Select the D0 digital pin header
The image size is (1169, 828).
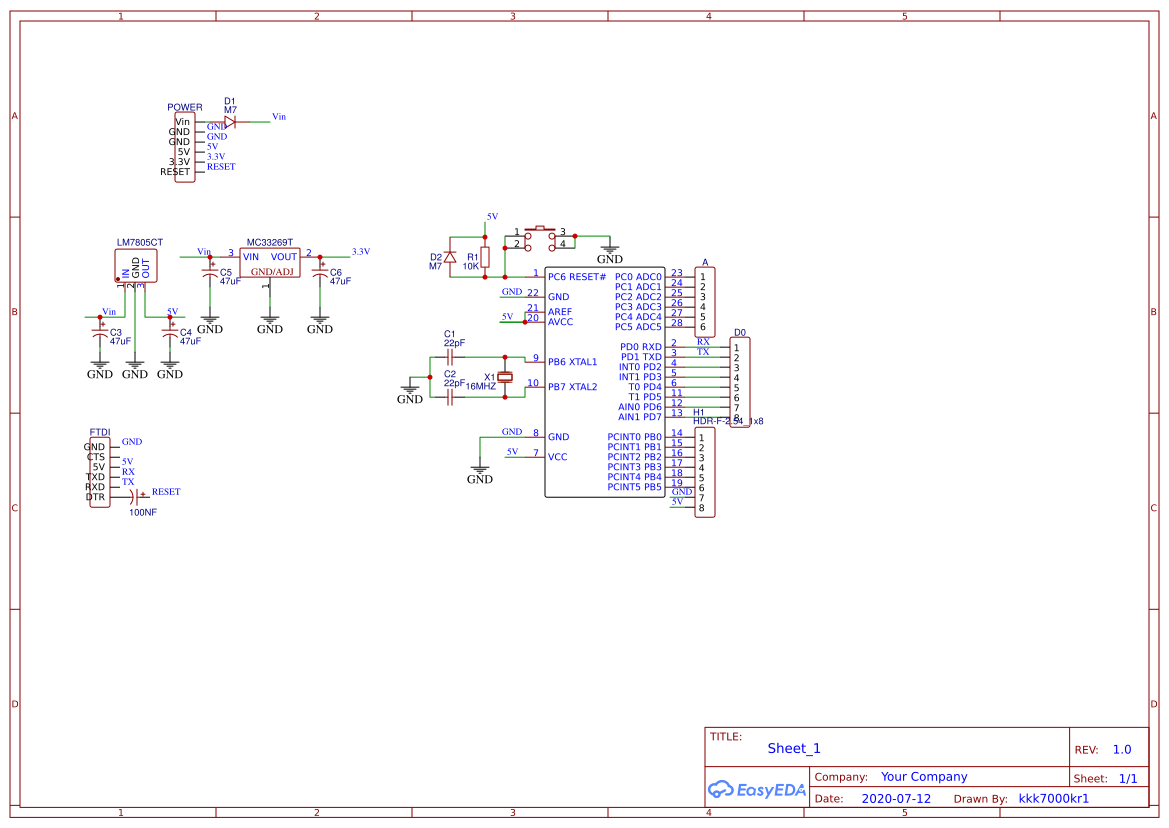(740, 382)
